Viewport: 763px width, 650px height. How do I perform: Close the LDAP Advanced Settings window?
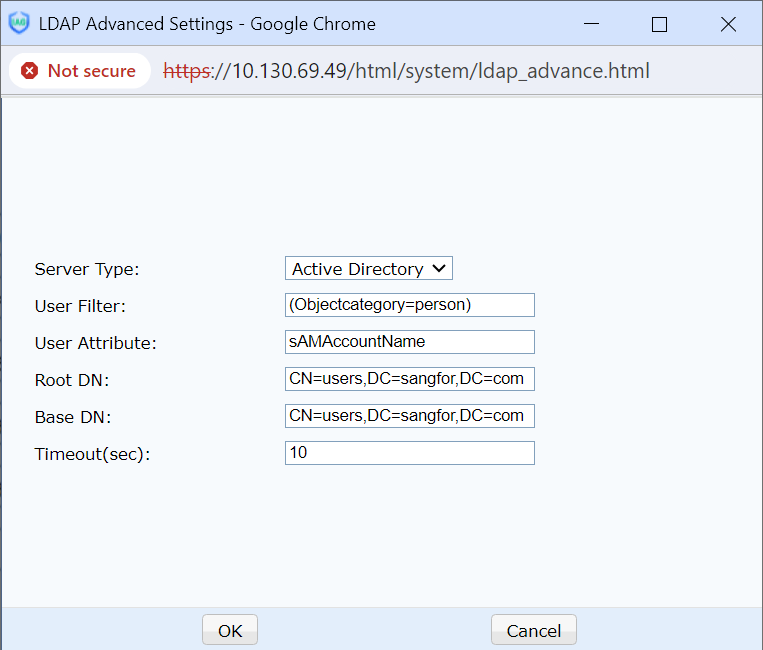point(728,24)
